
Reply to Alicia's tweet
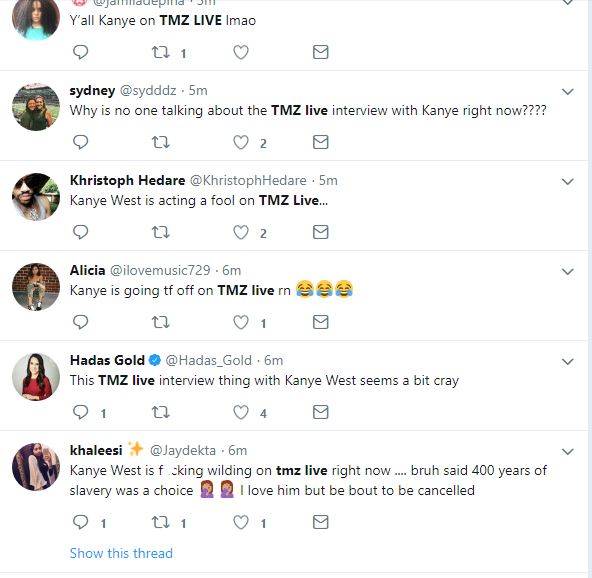point(80,322)
